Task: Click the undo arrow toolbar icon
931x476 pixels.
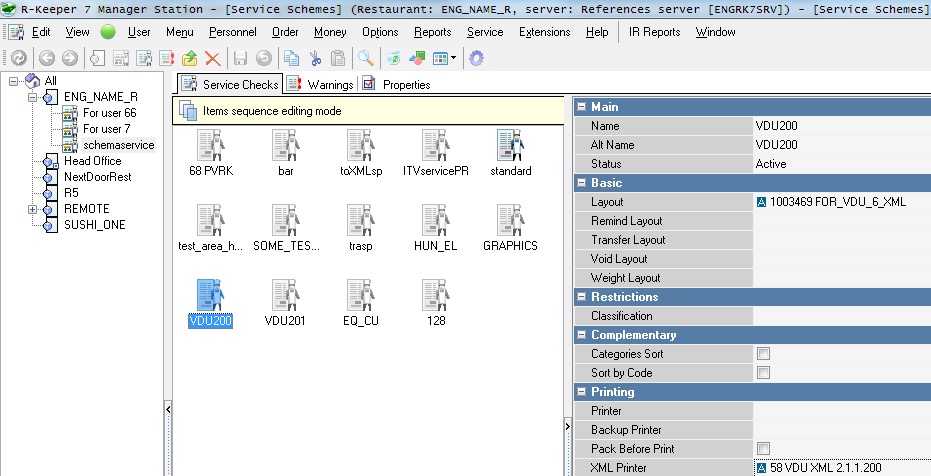Action: (264, 58)
